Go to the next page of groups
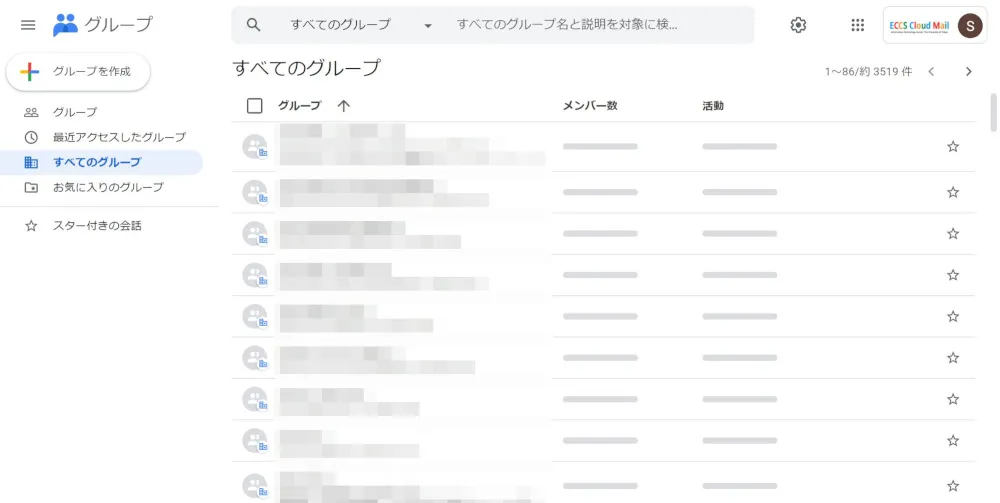This screenshot has height=503, width=1000. pyautogui.click(x=968, y=72)
